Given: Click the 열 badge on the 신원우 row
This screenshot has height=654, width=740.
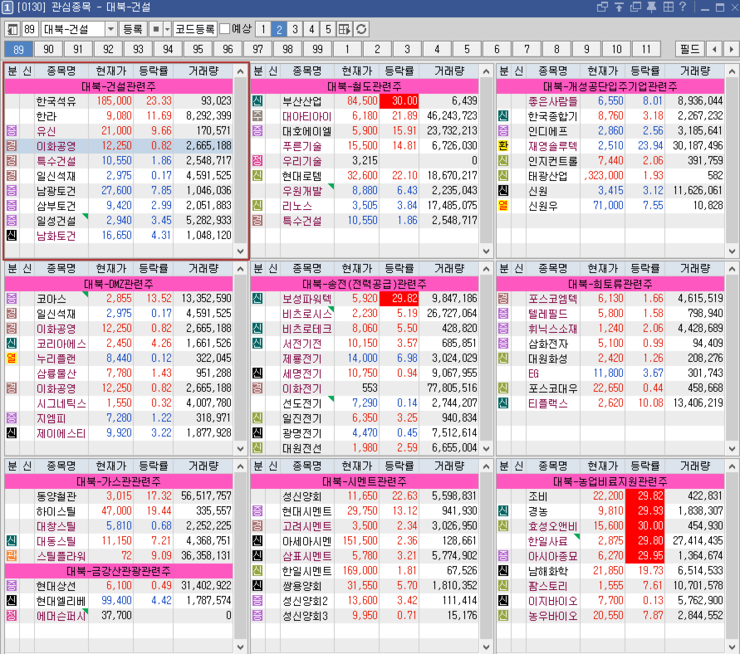Looking at the screenshot, I should coord(504,206).
